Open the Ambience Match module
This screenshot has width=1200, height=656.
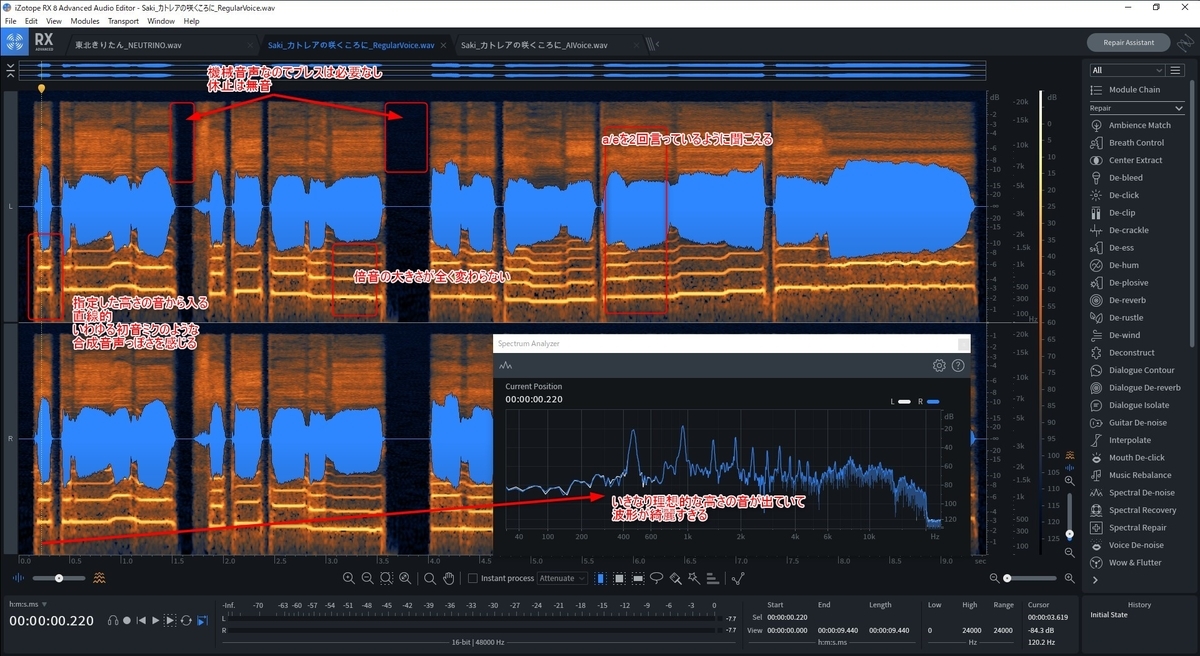point(1138,125)
